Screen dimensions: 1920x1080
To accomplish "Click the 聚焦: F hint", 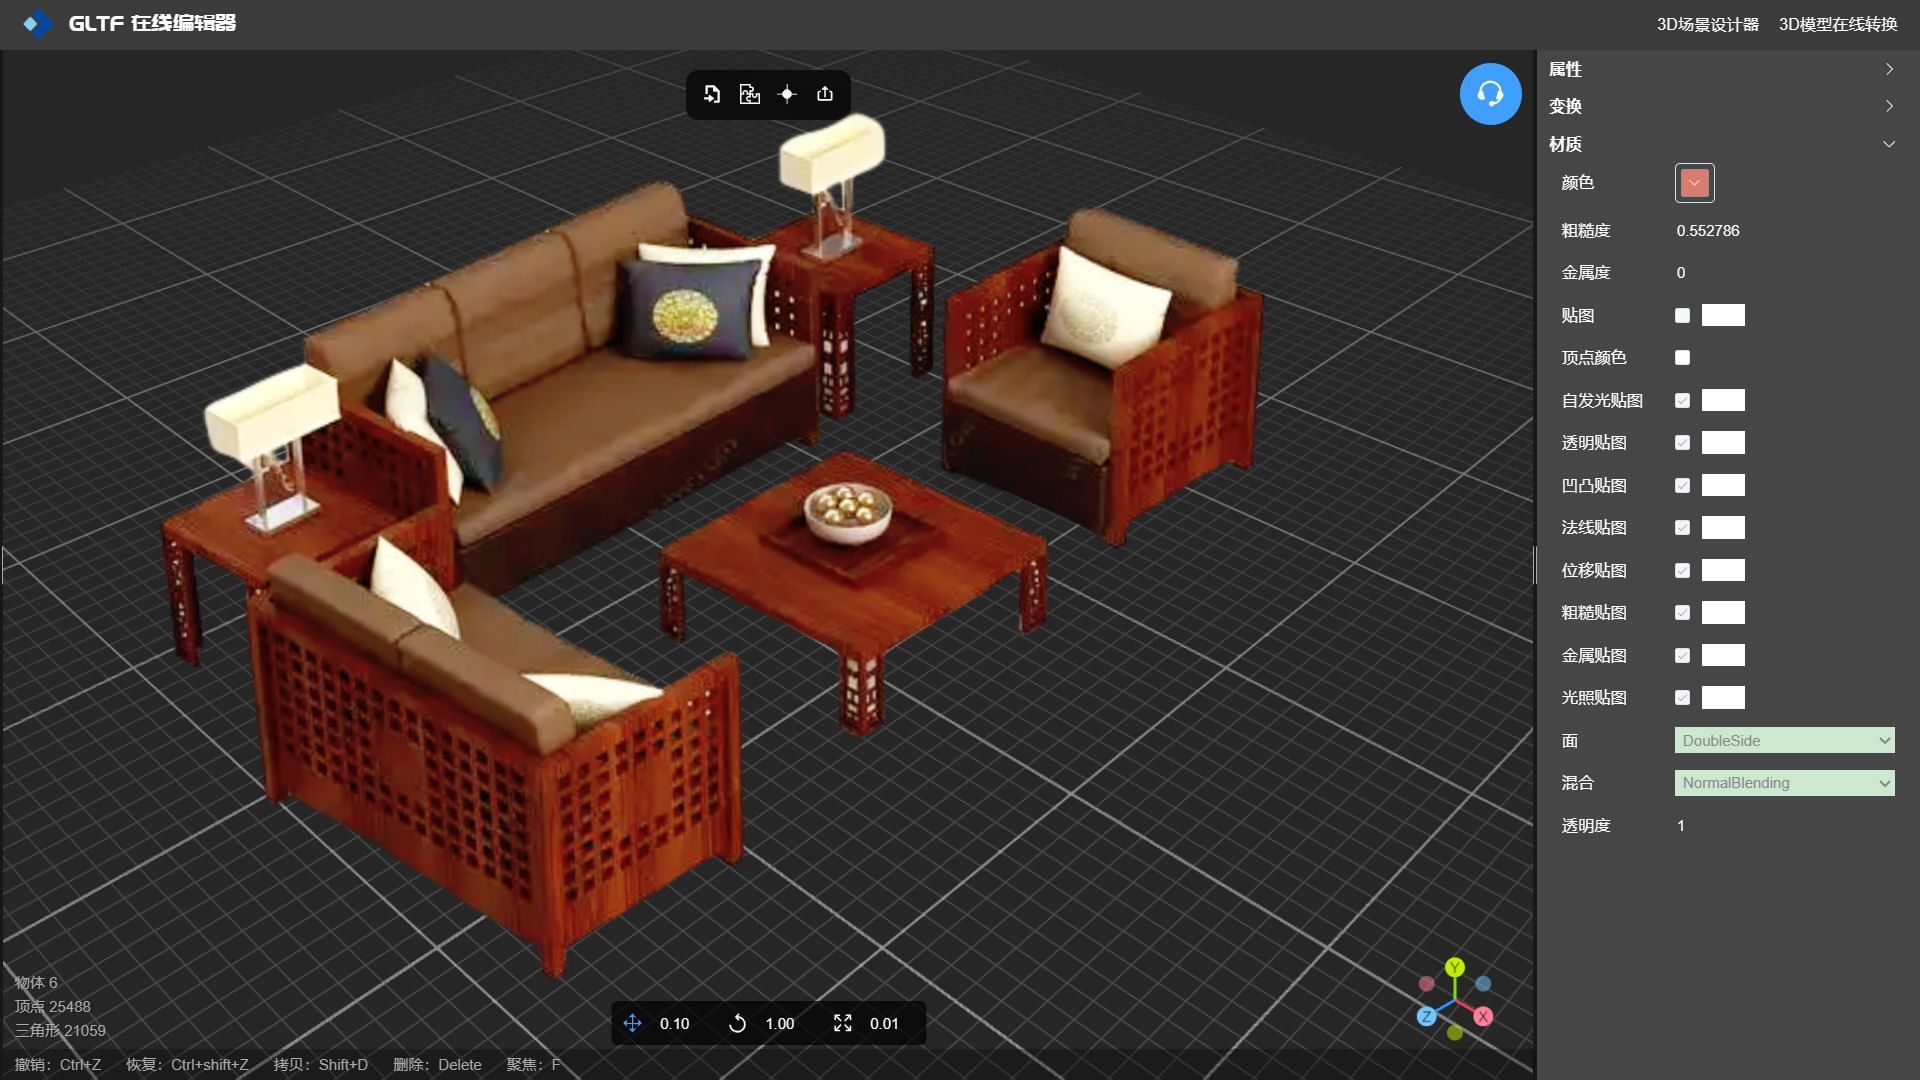I will [x=533, y=1064].
